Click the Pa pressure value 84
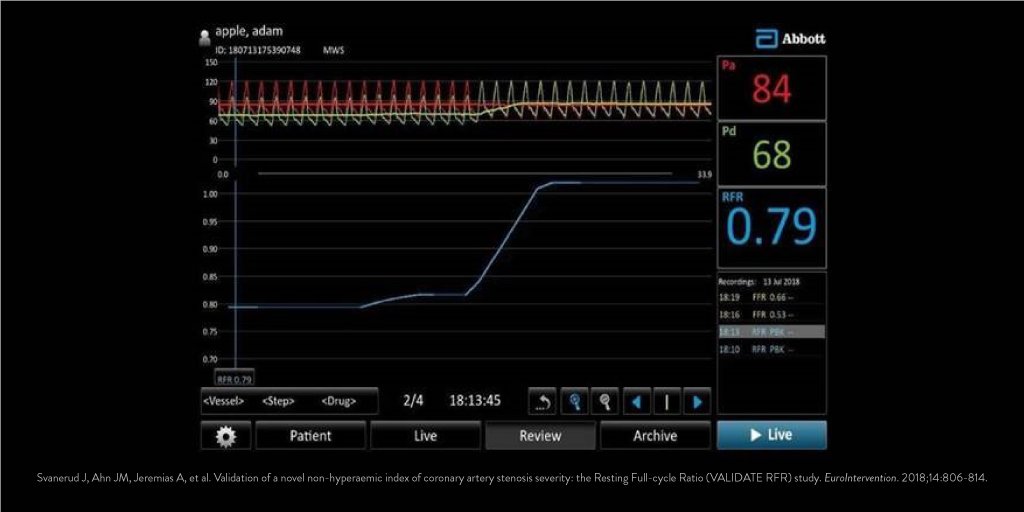The image size is (1024, 512). pos(771,89)
